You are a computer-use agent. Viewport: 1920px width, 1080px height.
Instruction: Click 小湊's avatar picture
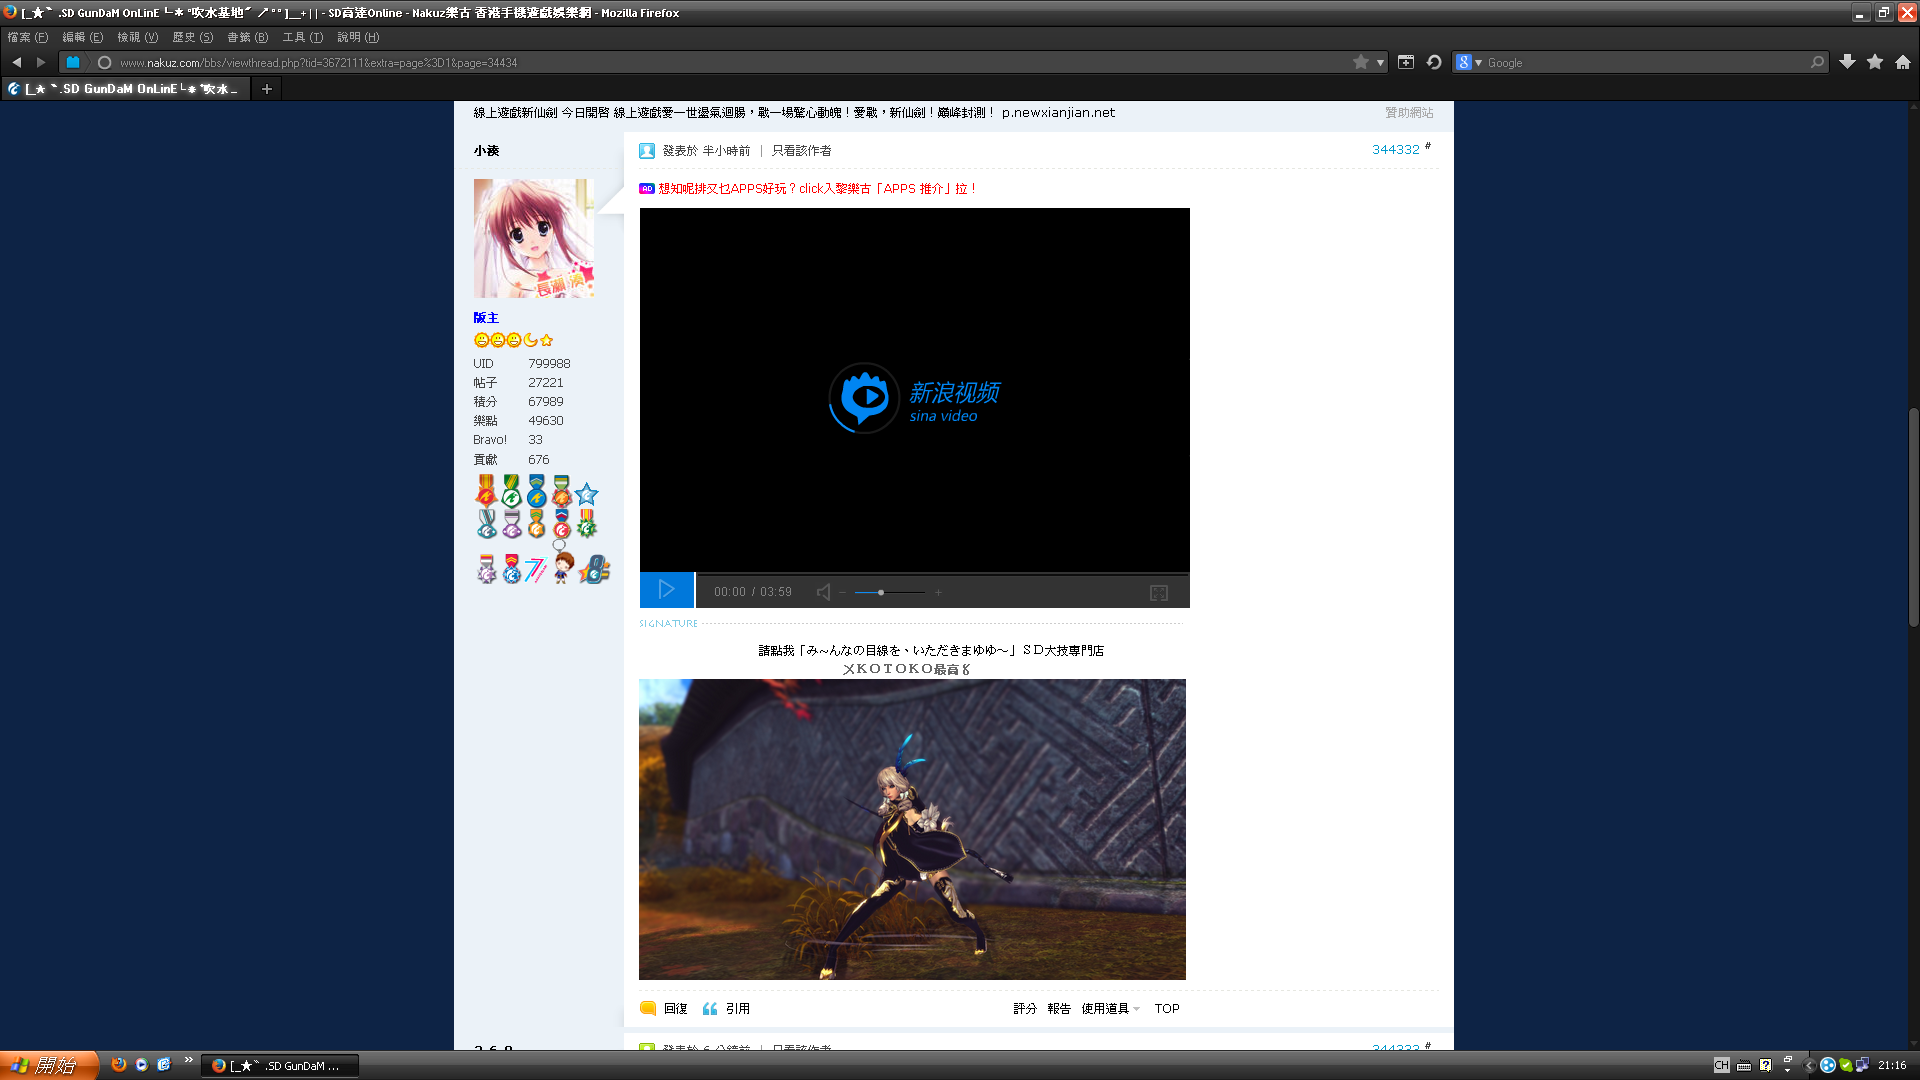(x=533, y=238)
